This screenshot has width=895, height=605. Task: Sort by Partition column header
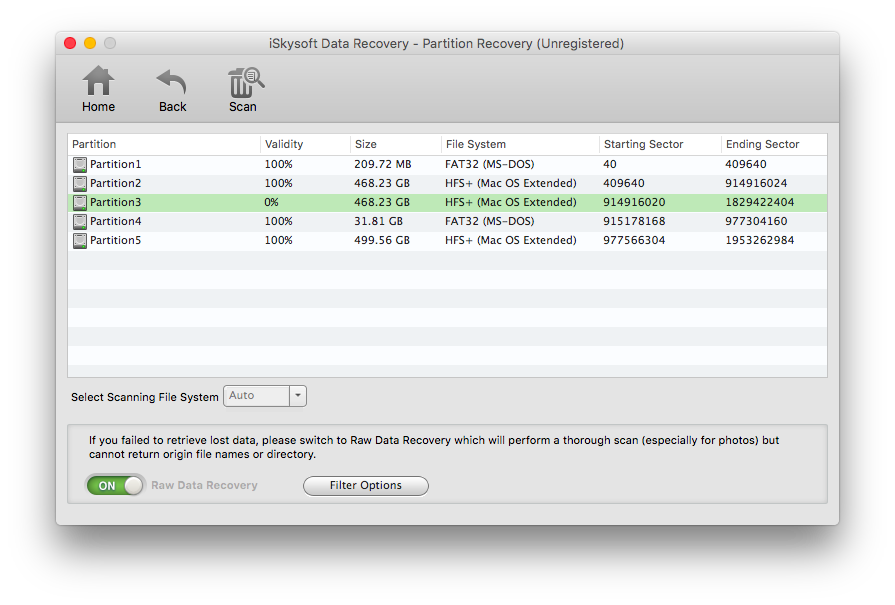click(x=164, y=144)
